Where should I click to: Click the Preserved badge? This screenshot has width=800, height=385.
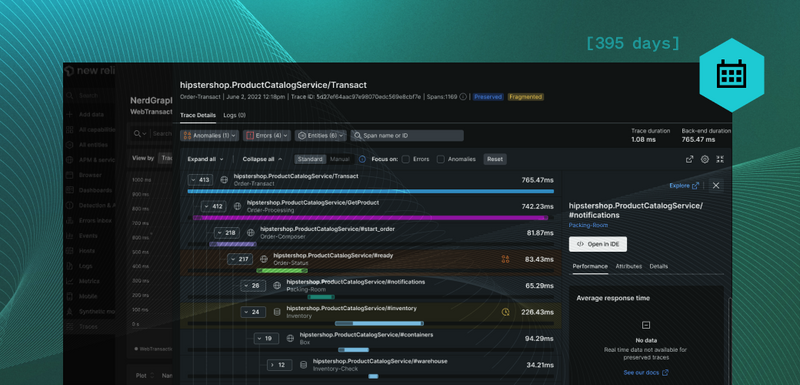[488, 97]
